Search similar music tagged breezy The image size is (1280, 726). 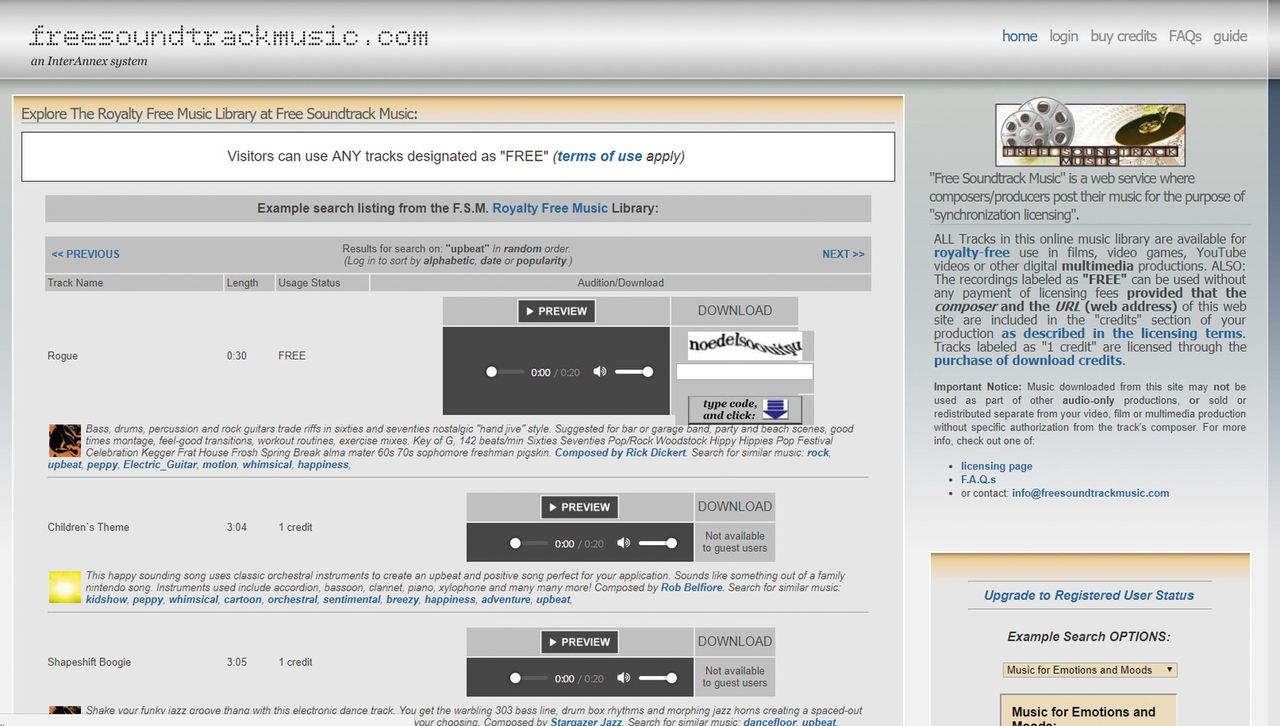pos(402,600)
